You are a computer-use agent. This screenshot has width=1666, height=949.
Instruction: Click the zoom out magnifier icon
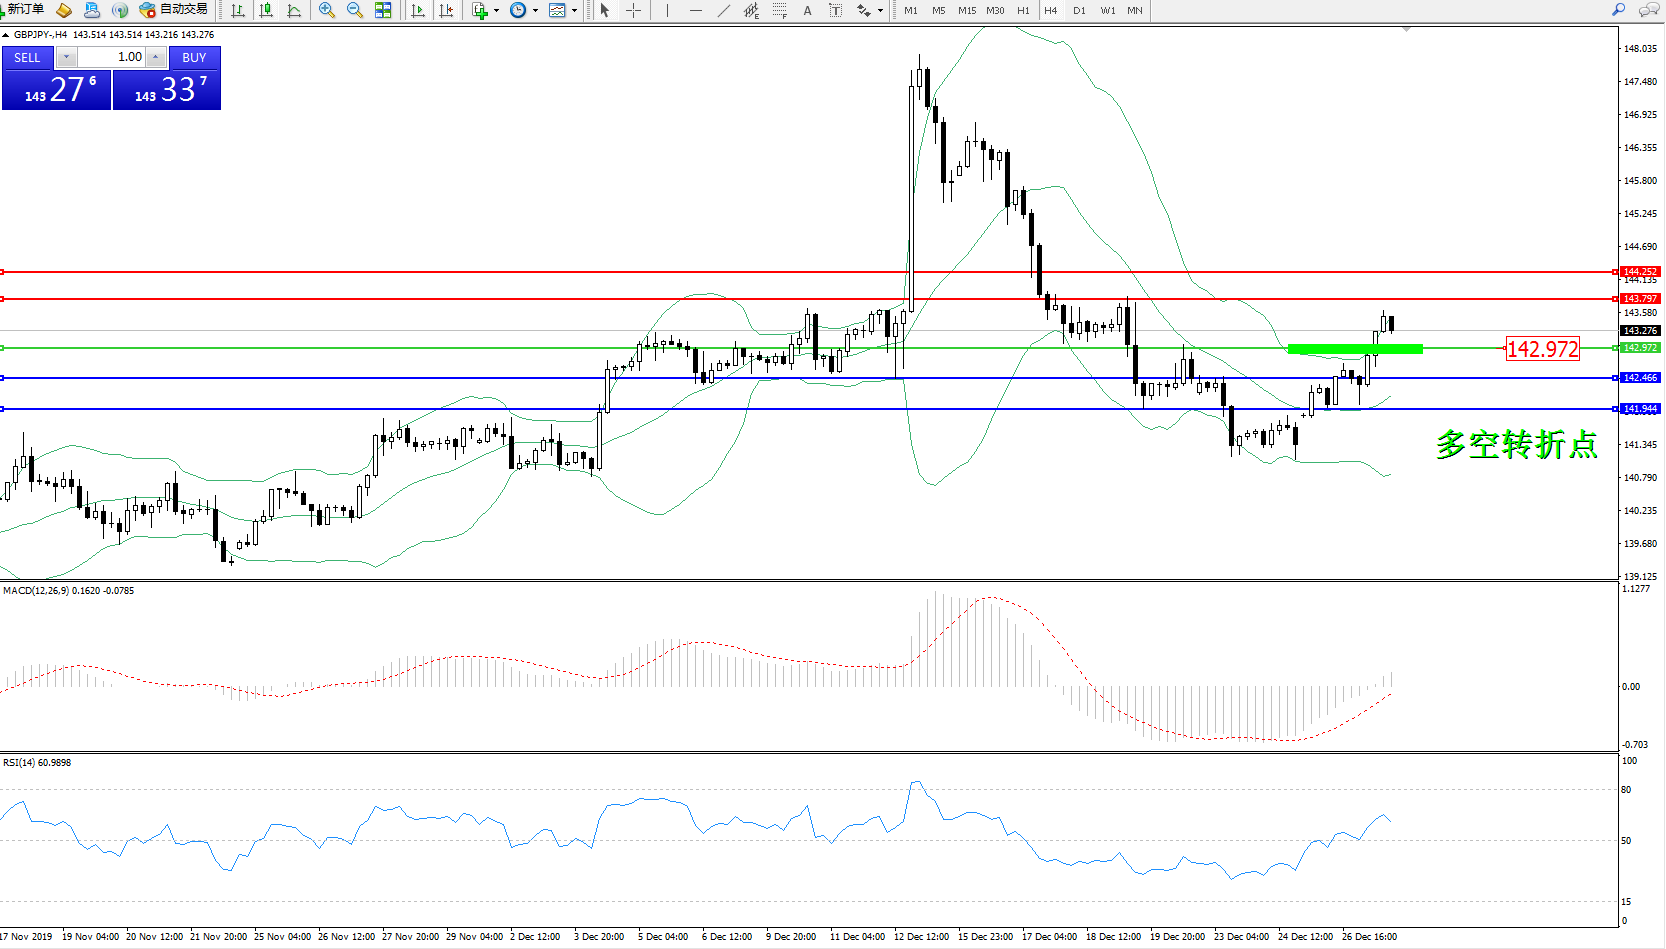pyautogui.click(x=355, y=10)
